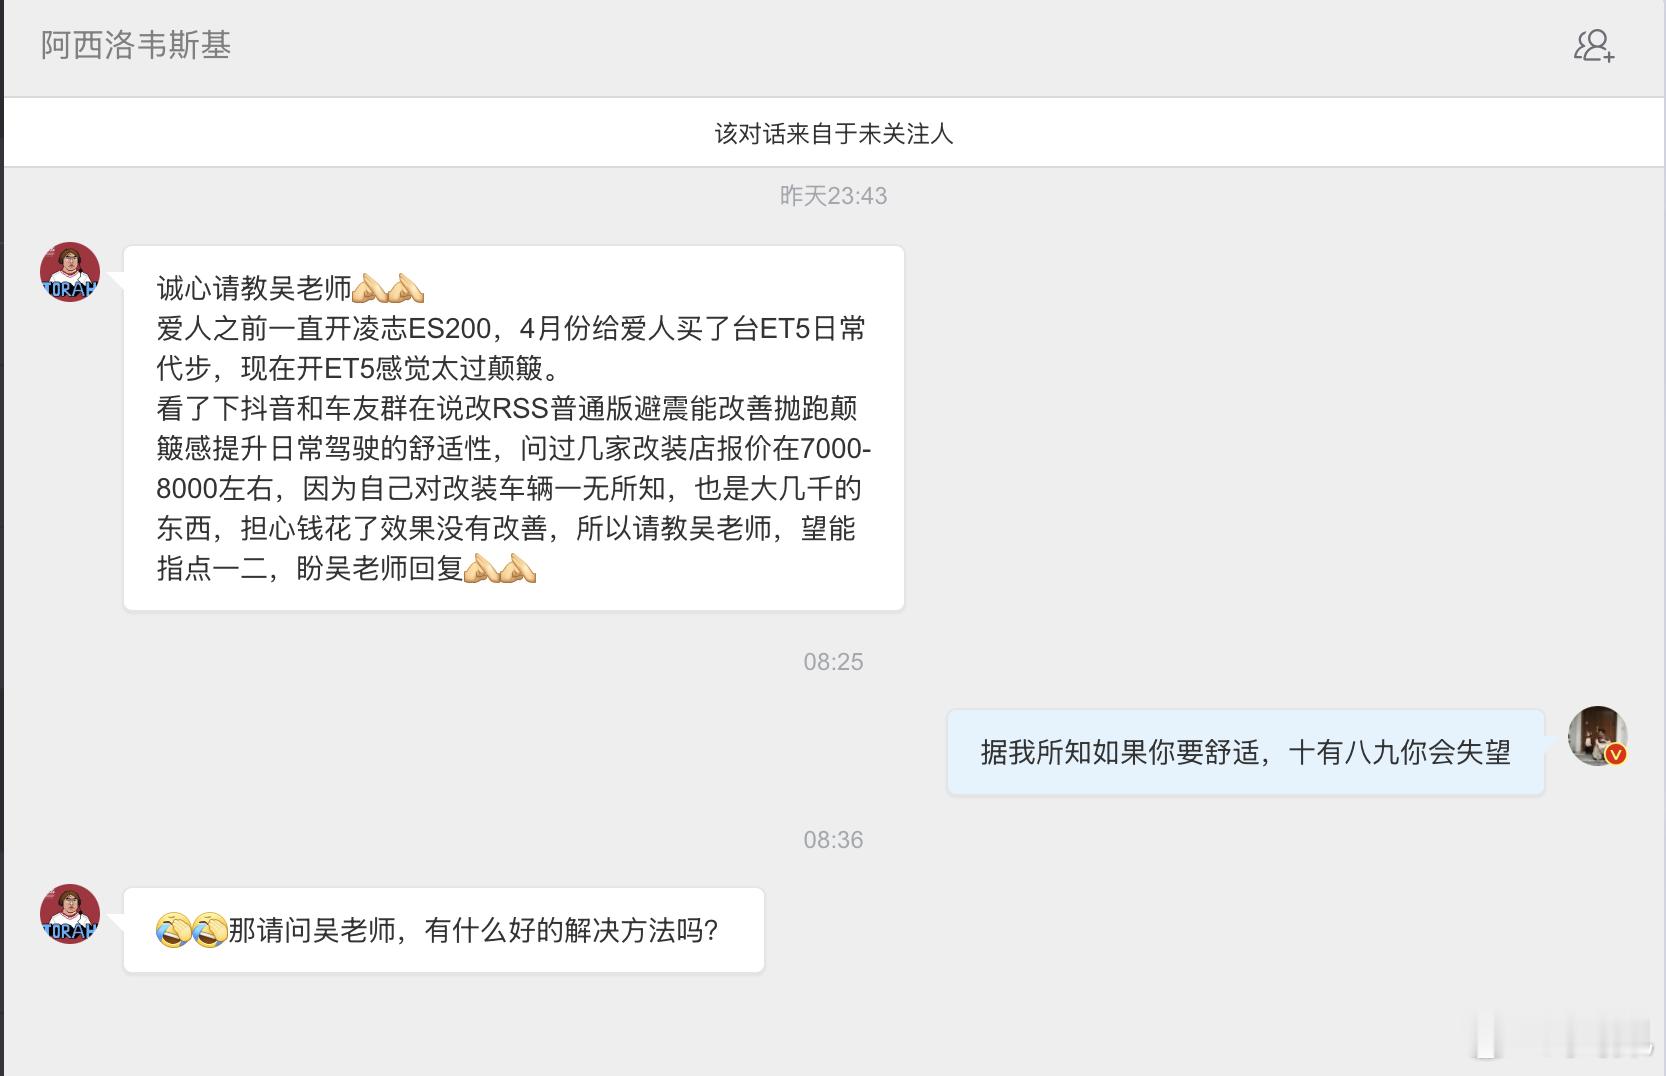Tap praying hands emoji after 盼吴老师回复
This screenshot has width=1666, height=1076.
click(501, 568)
